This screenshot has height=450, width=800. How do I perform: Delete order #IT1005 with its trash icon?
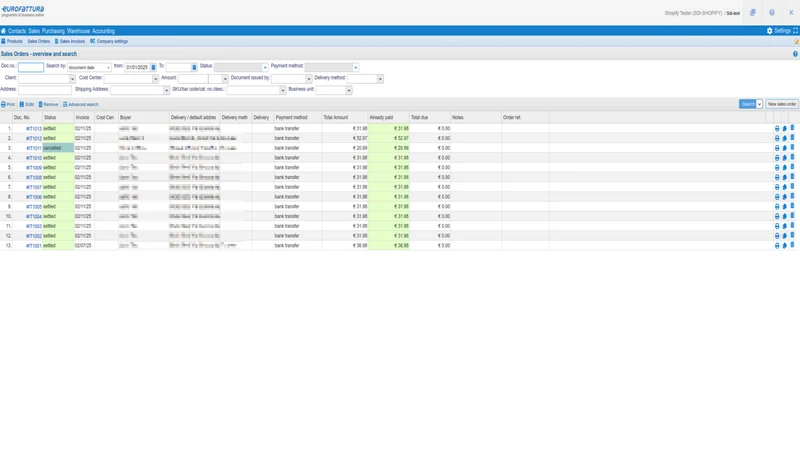coord(792,206)
